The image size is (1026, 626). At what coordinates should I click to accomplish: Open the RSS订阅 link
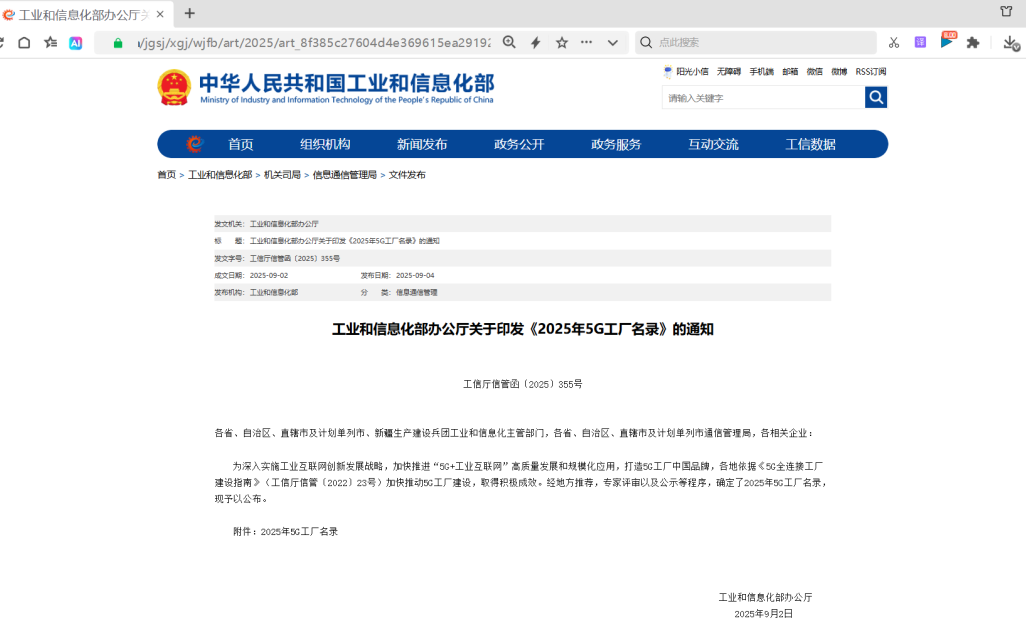click(870, 72)
